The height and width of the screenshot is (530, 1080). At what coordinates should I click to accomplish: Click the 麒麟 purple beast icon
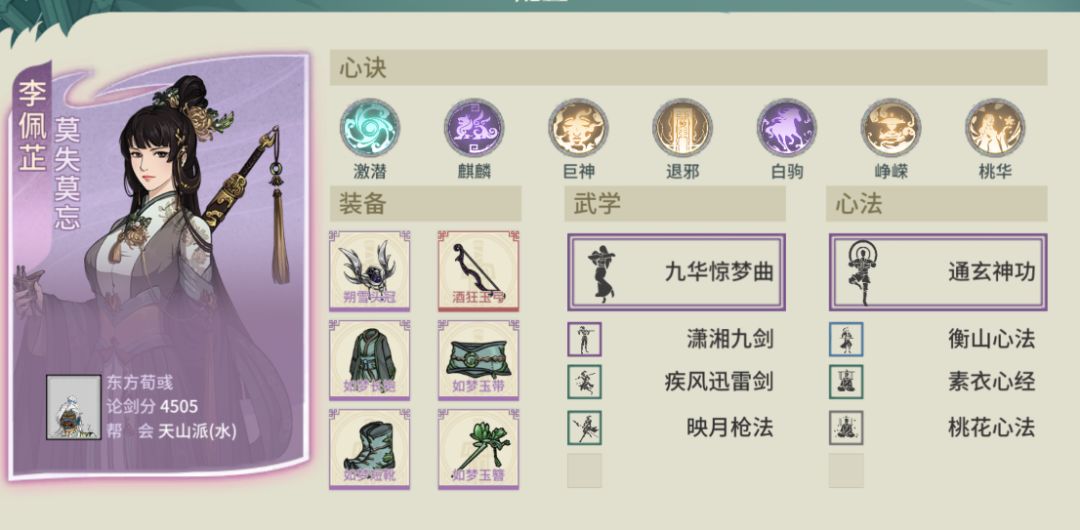click(x=474, y=128)
